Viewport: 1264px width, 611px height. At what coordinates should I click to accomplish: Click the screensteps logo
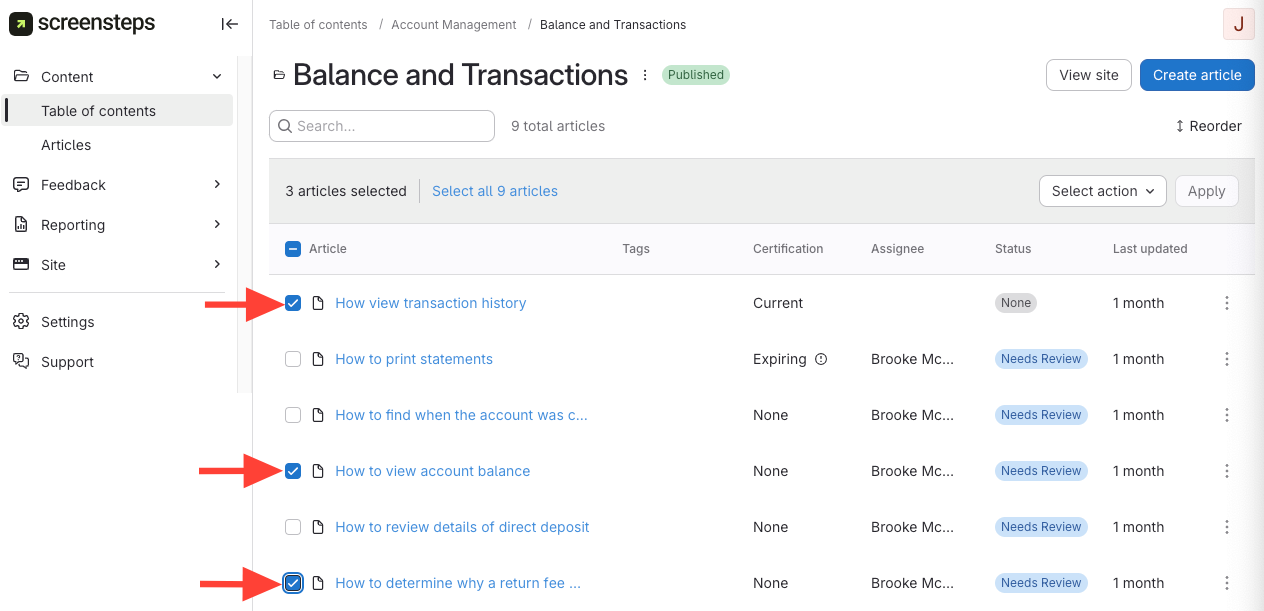(x=82, y=24)
